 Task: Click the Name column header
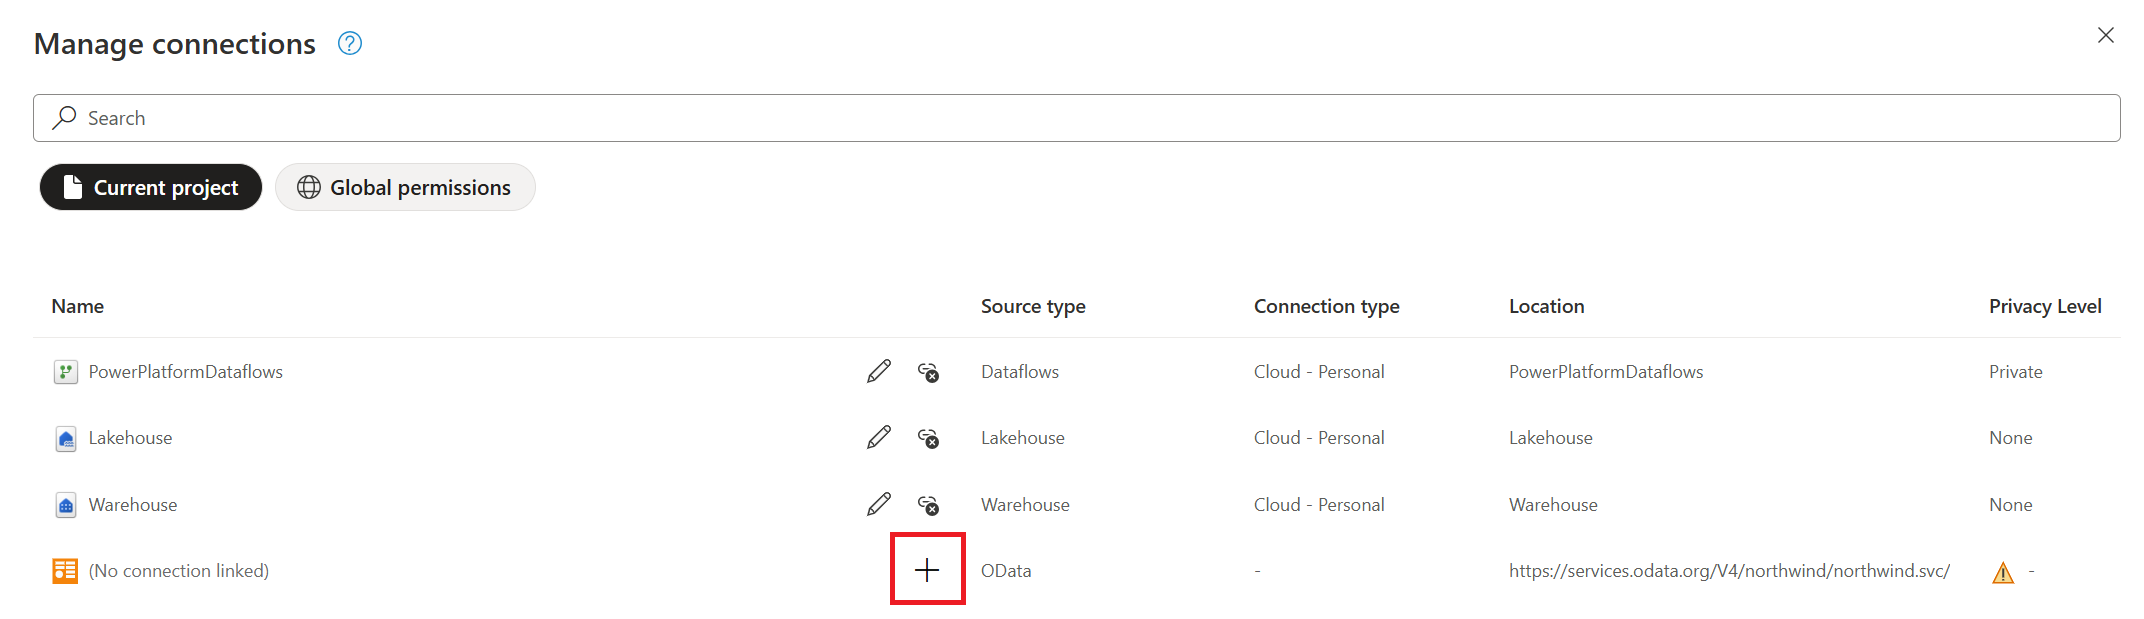(x=78, y=306)
